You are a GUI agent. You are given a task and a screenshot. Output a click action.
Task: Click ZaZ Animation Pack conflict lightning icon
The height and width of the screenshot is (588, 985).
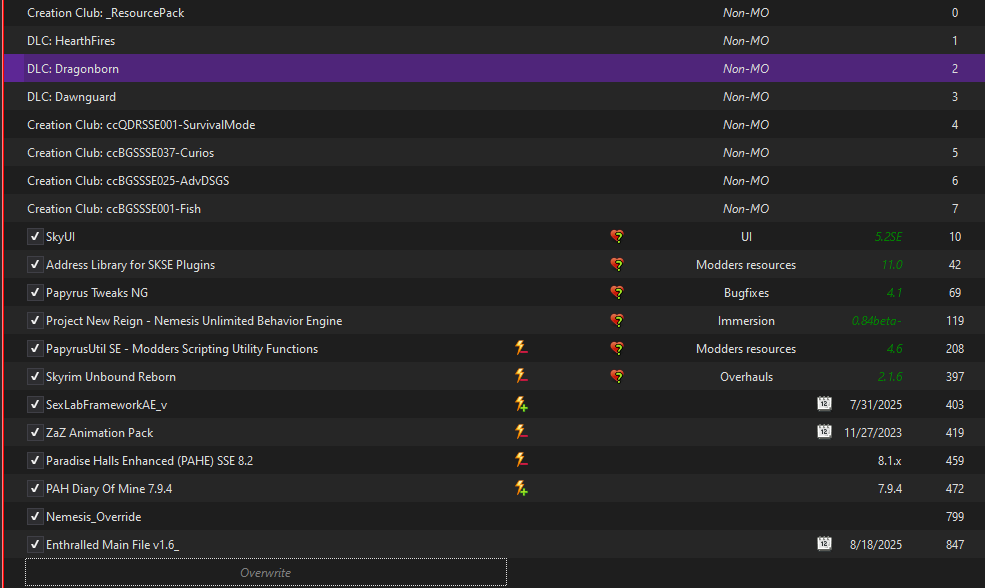[x=521, y=432]
